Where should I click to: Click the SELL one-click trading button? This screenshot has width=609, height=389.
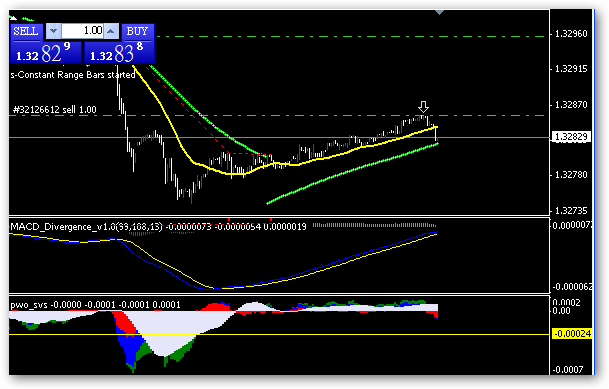26,32
